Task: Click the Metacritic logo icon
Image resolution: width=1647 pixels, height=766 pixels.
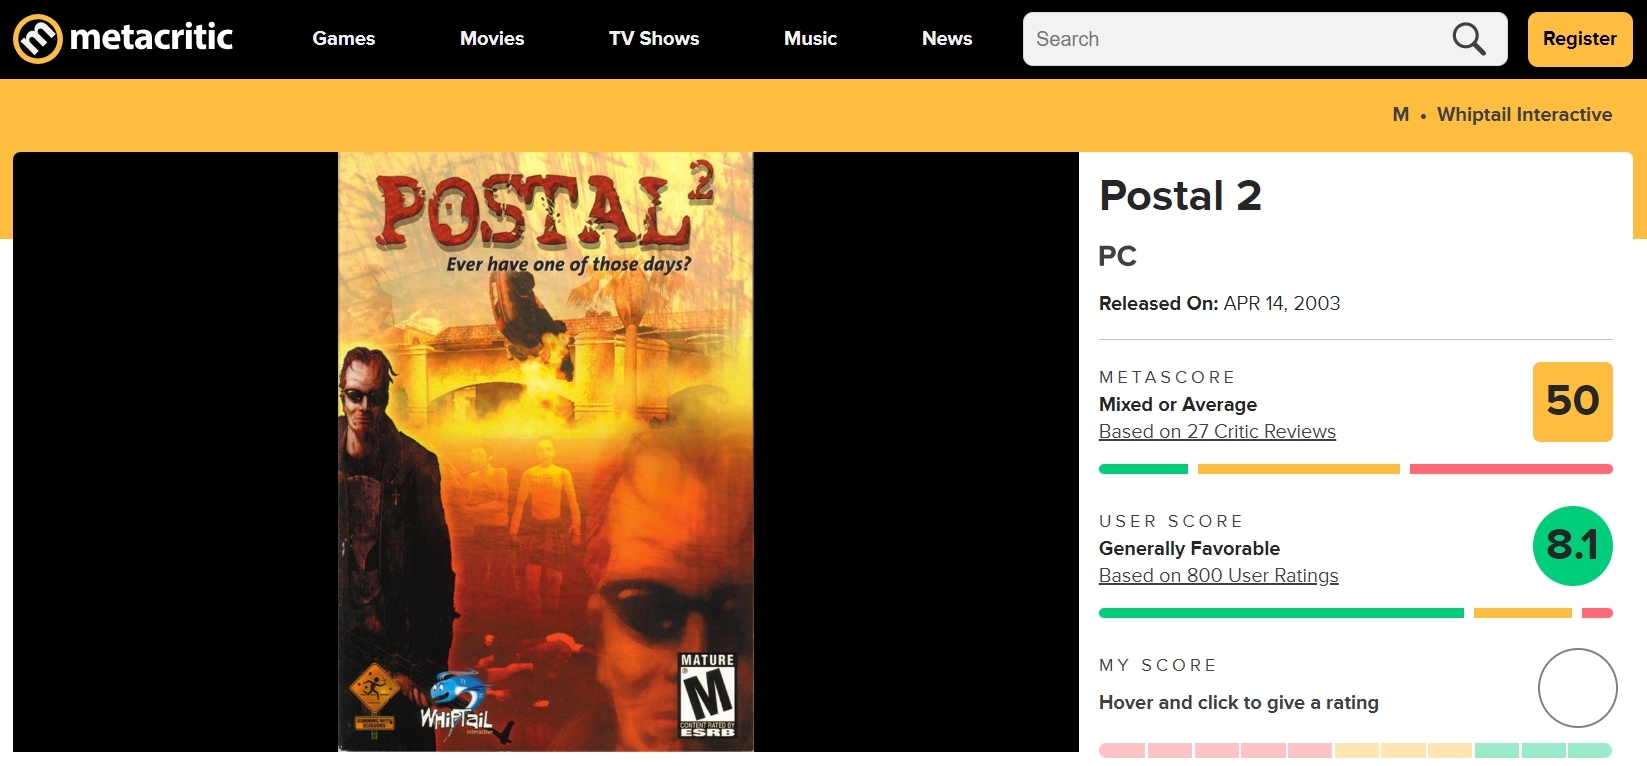Action: pos(38,39)
